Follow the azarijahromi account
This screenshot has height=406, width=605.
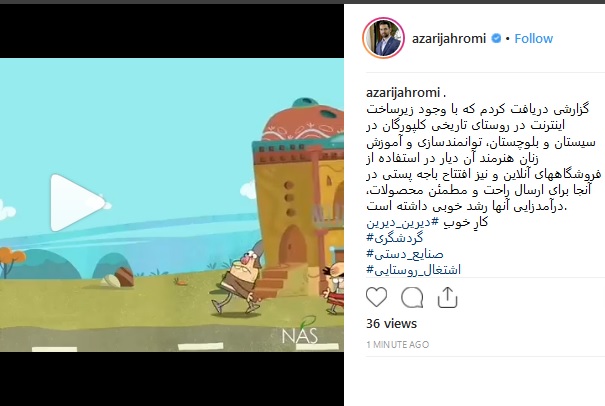tap(534, 39)
